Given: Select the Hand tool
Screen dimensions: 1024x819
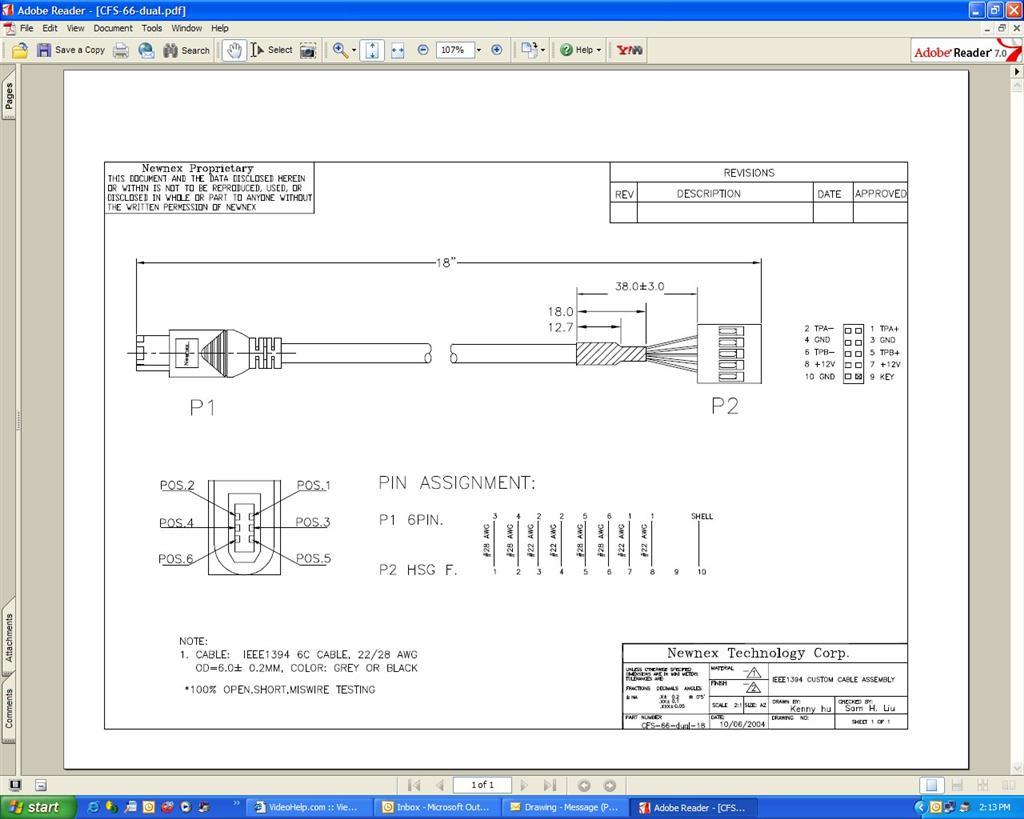Looking at the screenshot, I should pyautogui.click(x=234, y=50).
